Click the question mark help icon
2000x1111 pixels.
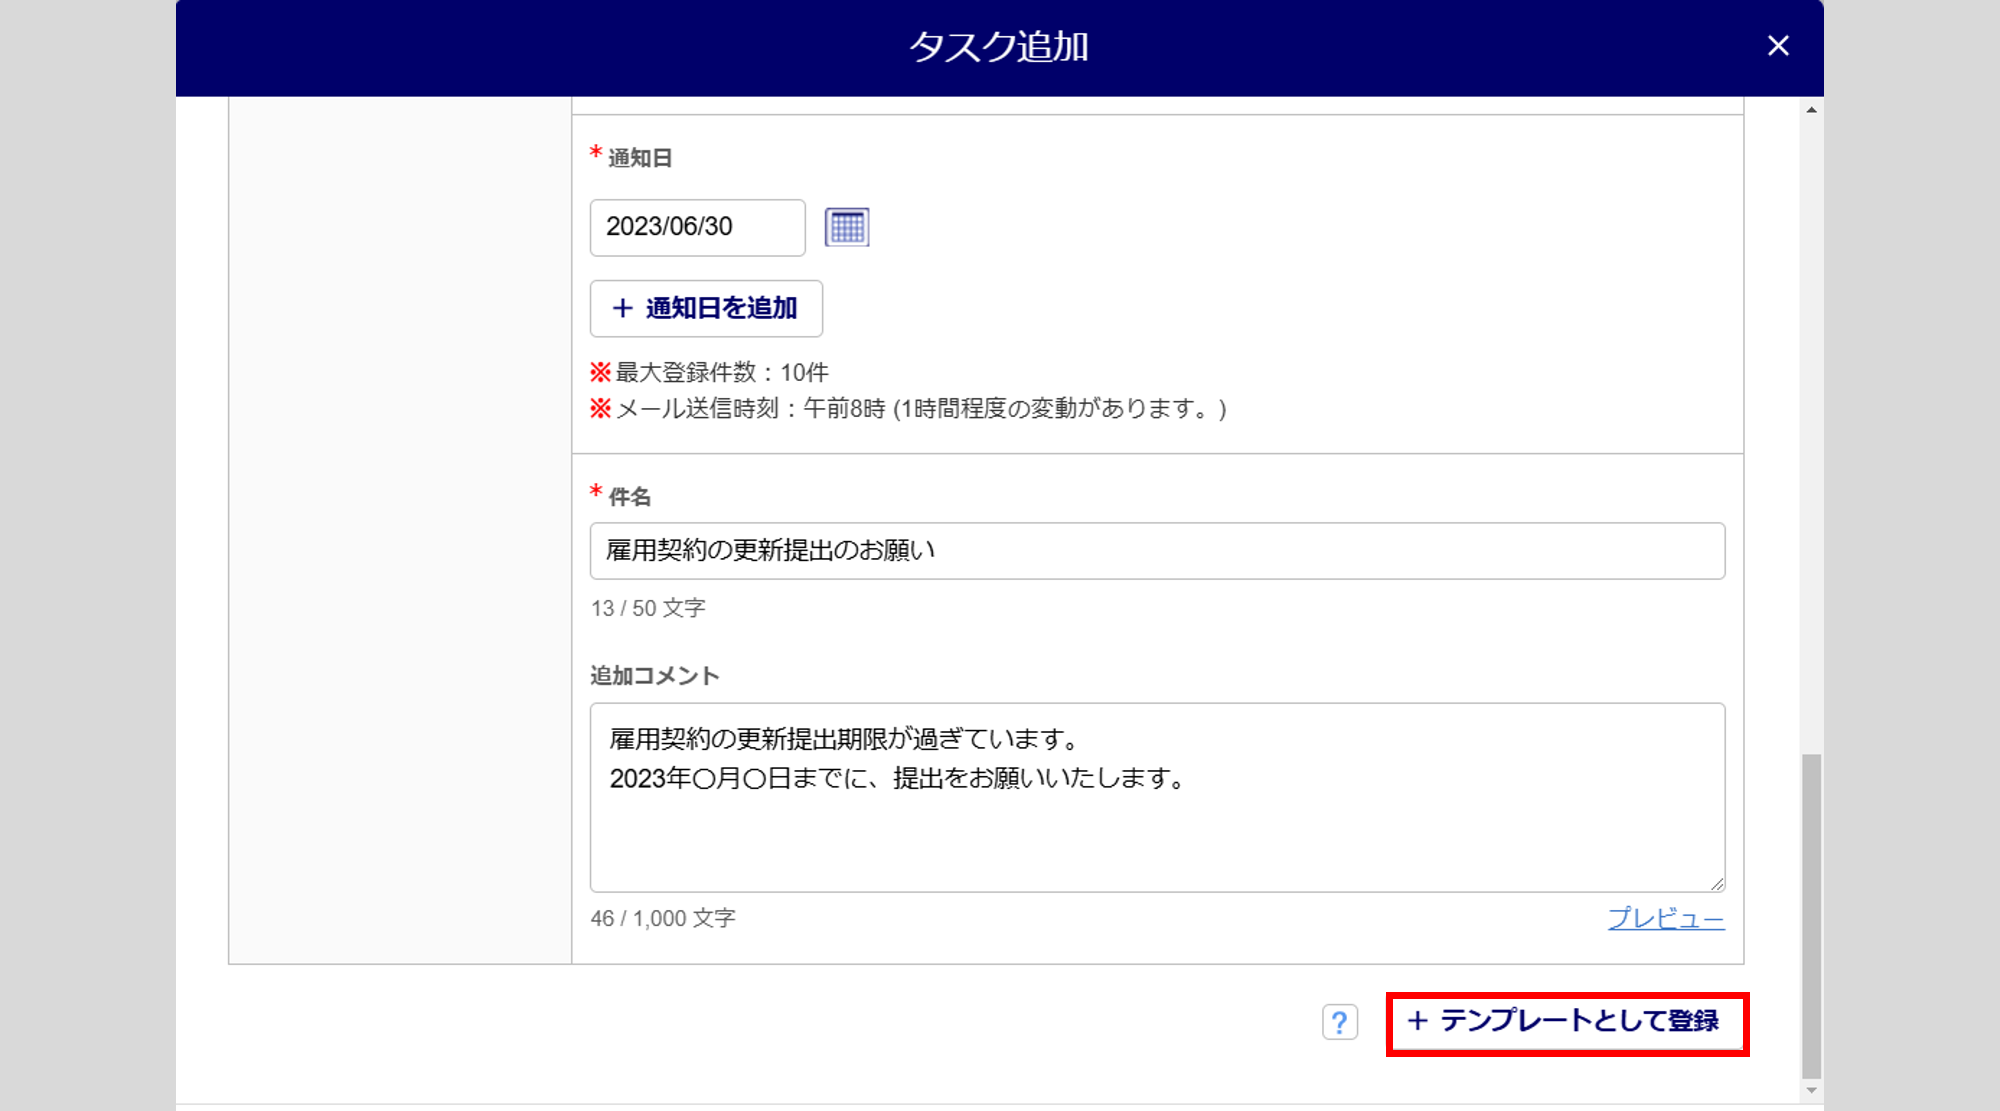coord(1339,1022)
